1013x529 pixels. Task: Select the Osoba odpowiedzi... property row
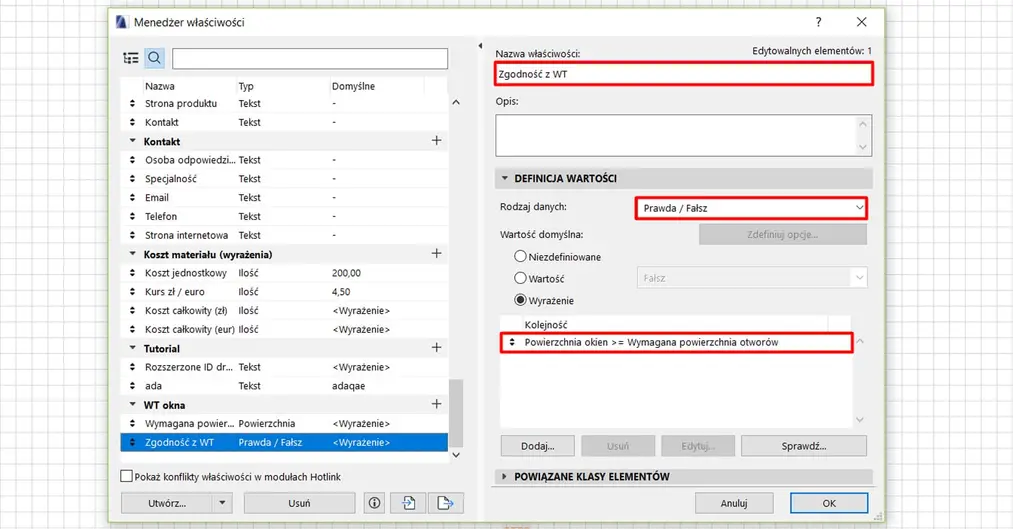[284, 160]
